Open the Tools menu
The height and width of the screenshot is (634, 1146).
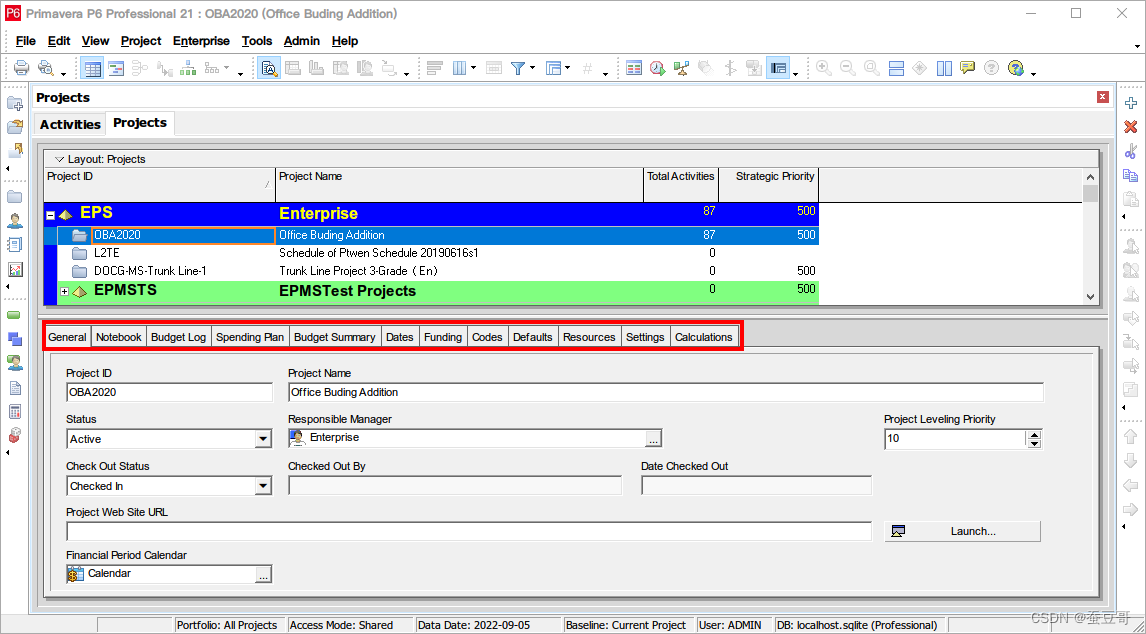point(257,41)
